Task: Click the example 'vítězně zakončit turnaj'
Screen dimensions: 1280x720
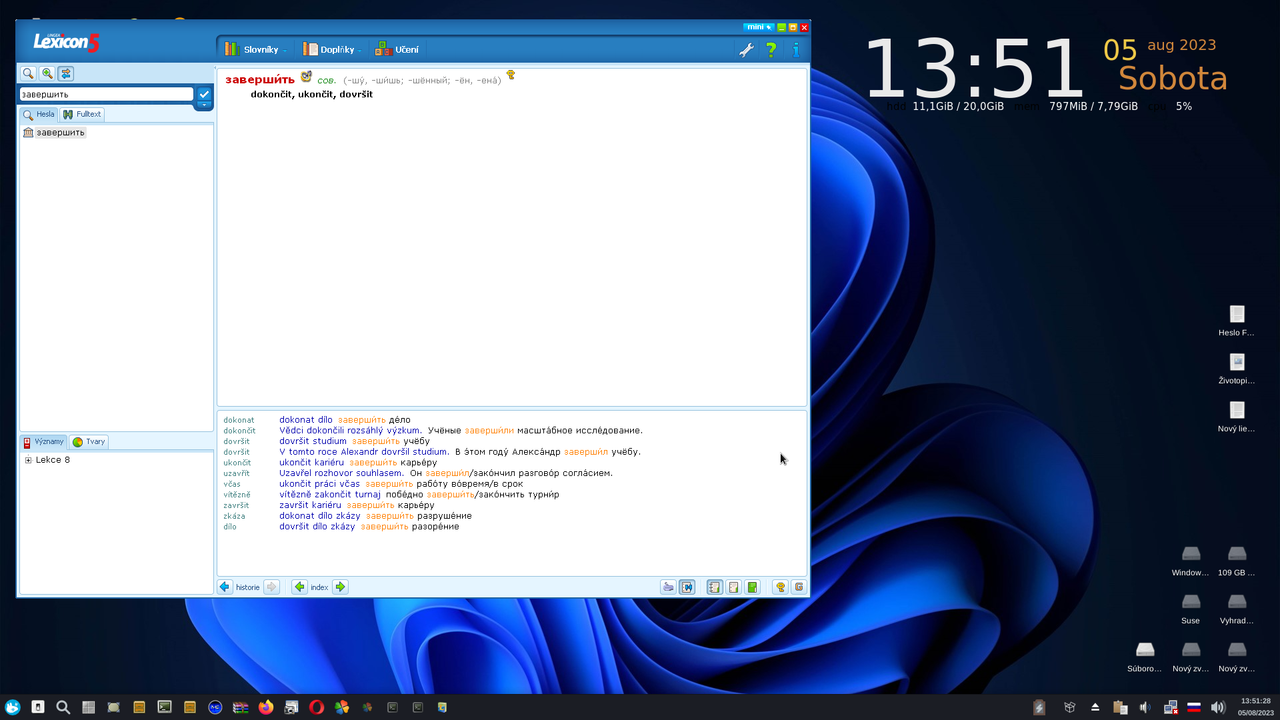Action: tap(330, 495)
